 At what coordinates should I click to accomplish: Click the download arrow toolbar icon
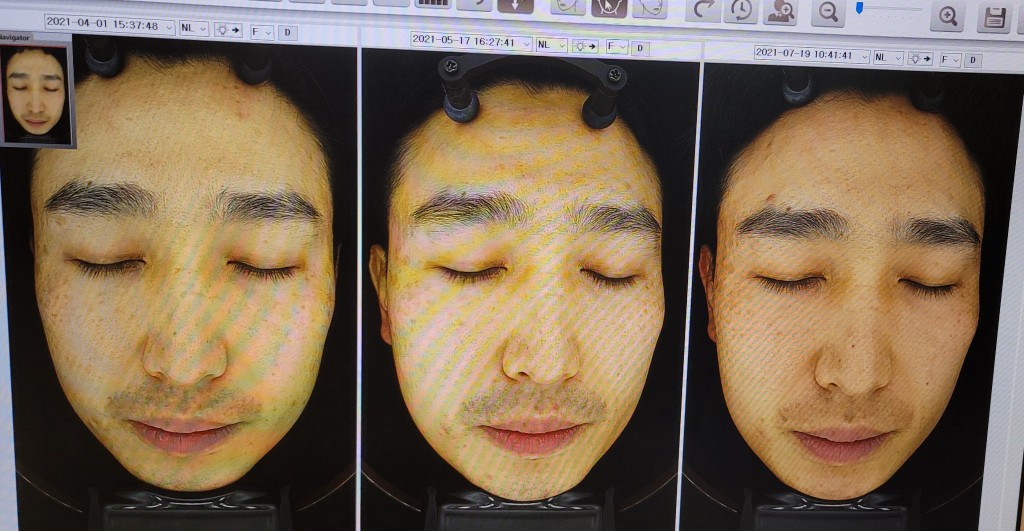coord(515,7)
